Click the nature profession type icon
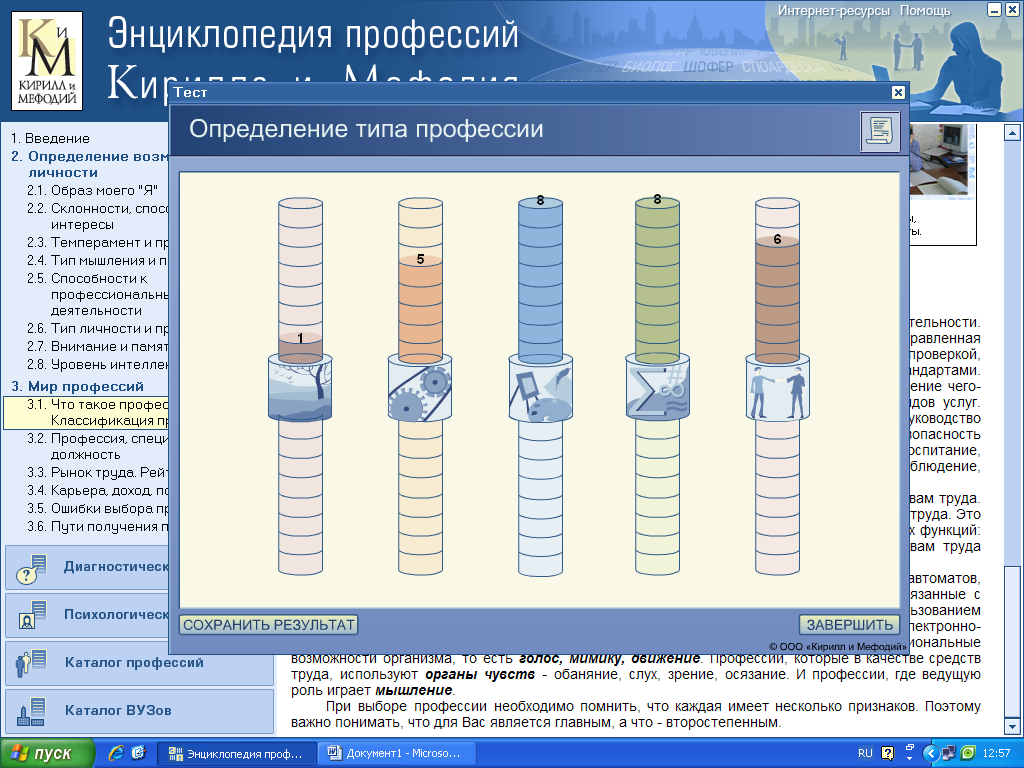The height and width of the screenshot is (768, 1024). point(300,389)
